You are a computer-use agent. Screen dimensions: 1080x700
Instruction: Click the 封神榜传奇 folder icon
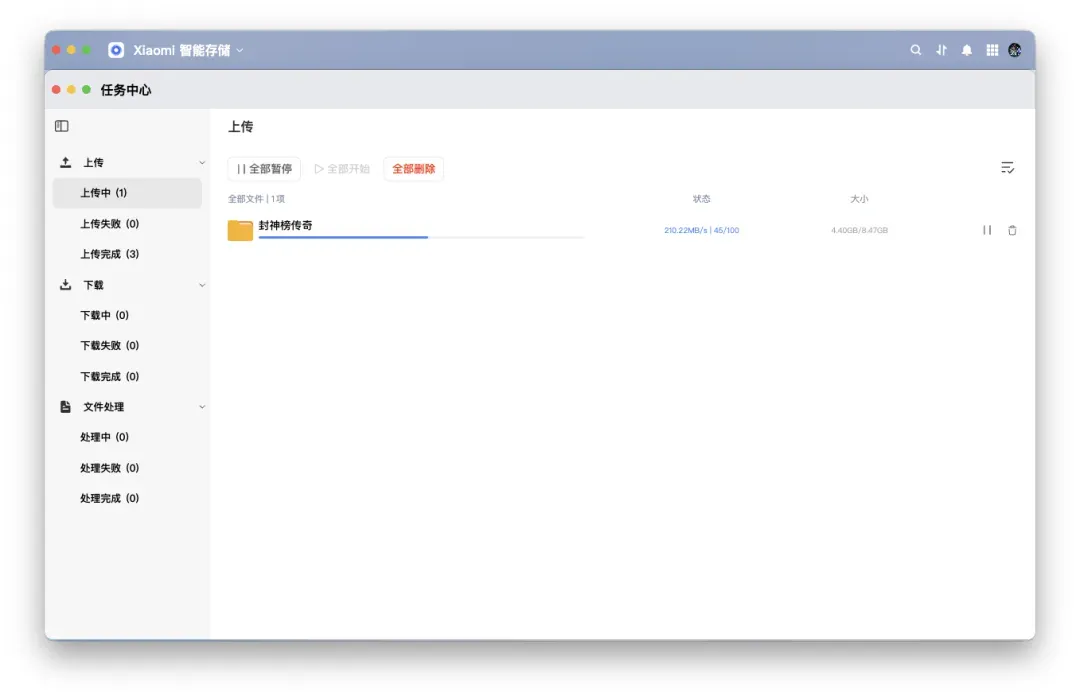240,230
